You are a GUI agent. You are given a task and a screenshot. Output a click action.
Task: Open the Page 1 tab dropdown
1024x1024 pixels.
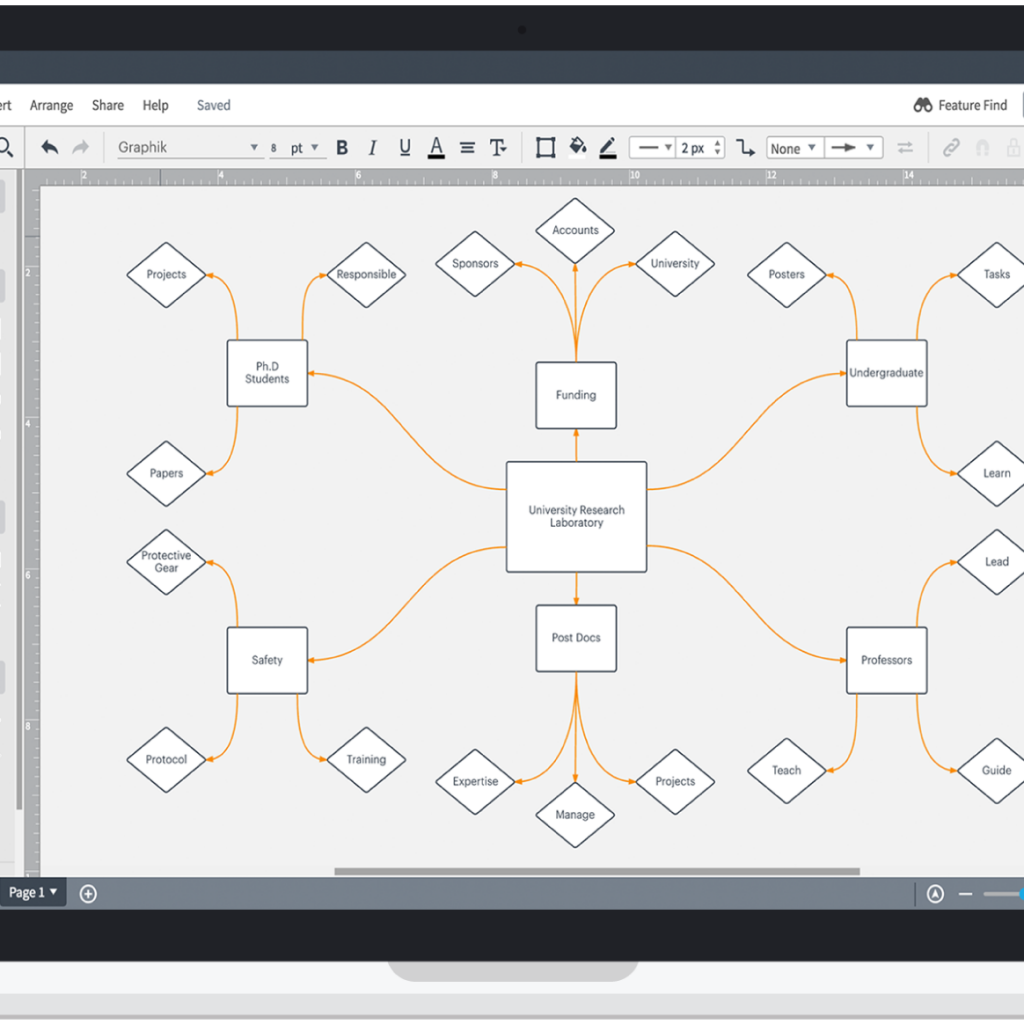33,893
